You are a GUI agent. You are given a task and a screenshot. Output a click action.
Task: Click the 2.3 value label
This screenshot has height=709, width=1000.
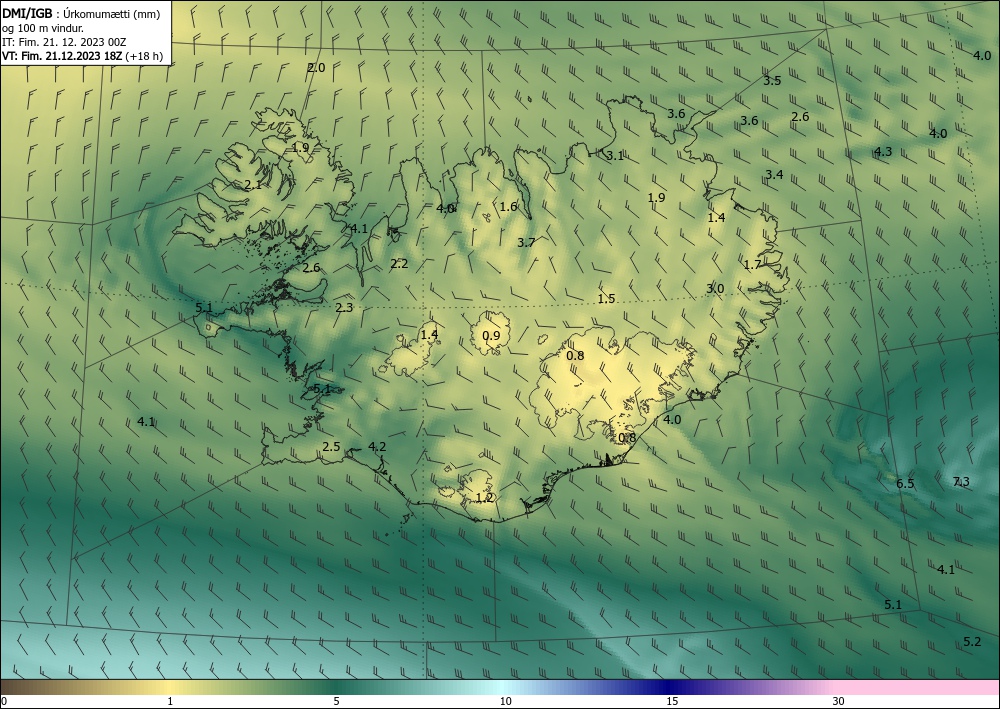click(x=344, y=308)
